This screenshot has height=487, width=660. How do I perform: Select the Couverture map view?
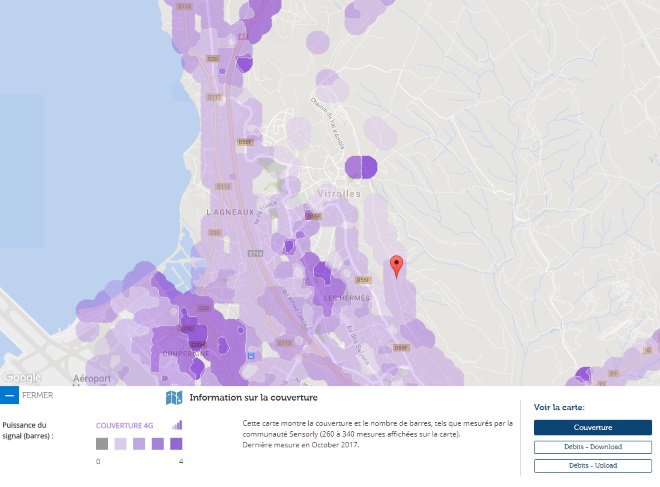pos(593,427)
